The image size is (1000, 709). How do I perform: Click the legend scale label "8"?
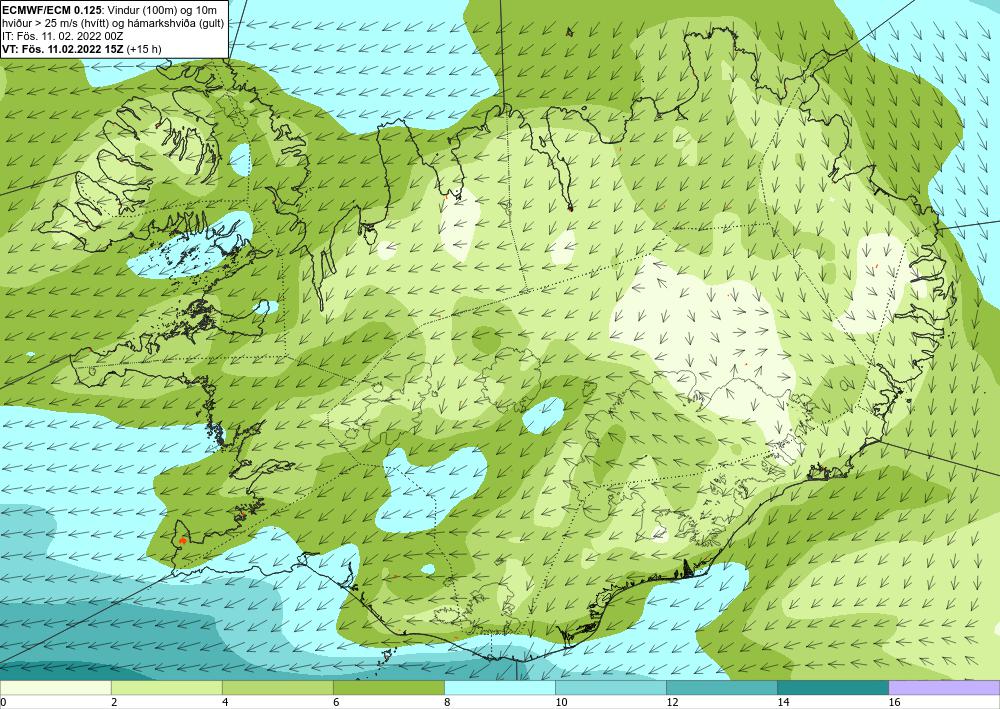tap(448, 702)
